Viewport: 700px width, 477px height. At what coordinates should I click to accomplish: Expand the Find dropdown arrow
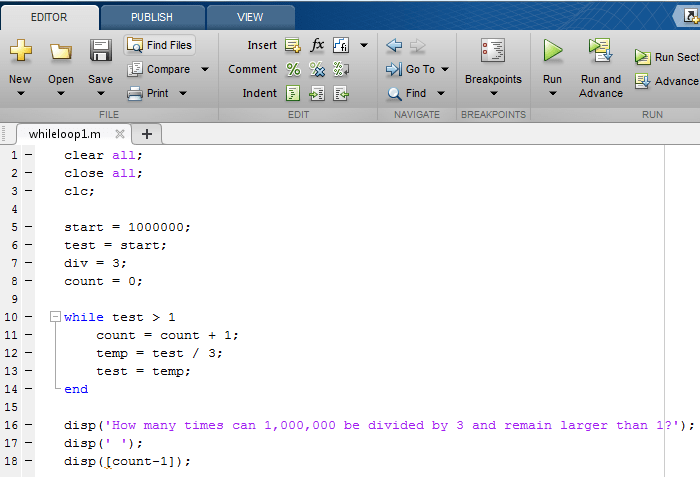coord(441,93)
